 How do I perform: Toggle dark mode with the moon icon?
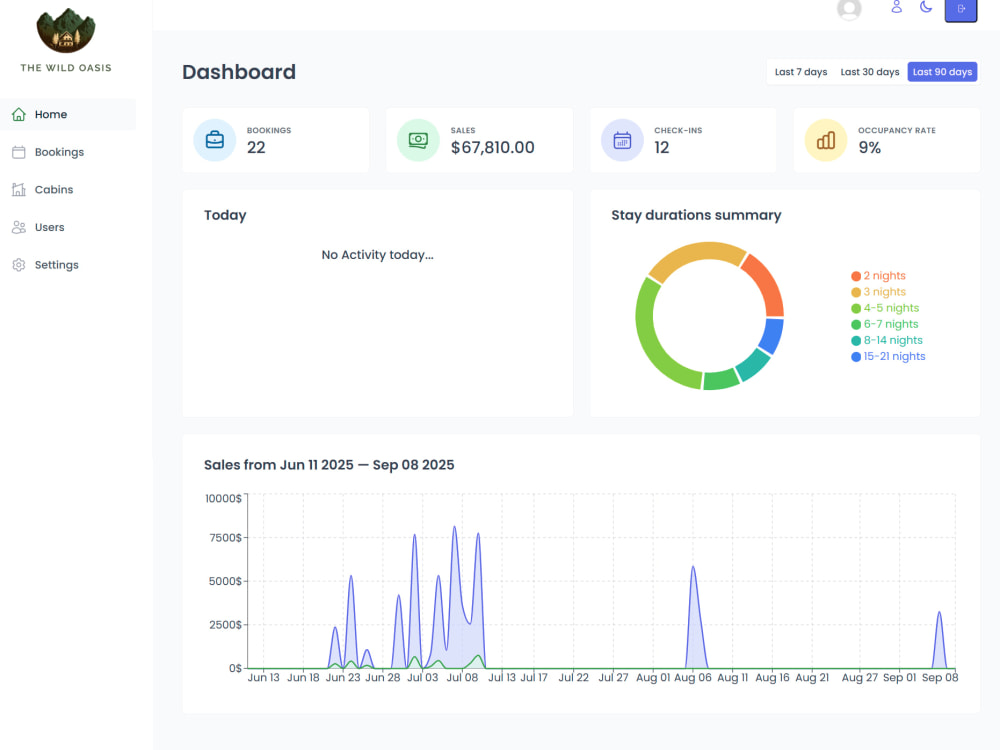coord(926,8)
